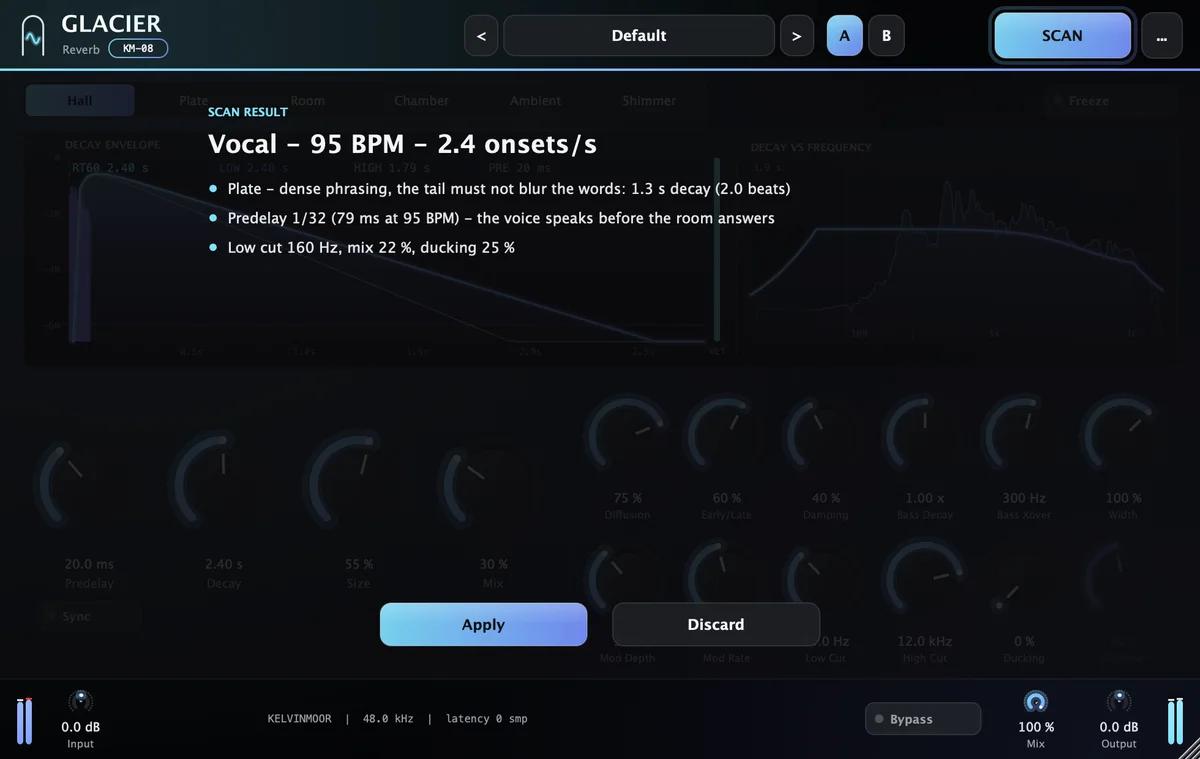The width and height of the screenshot is (1200, 759).
Task: Click the Damping knob
Action: tap(826, 436)
